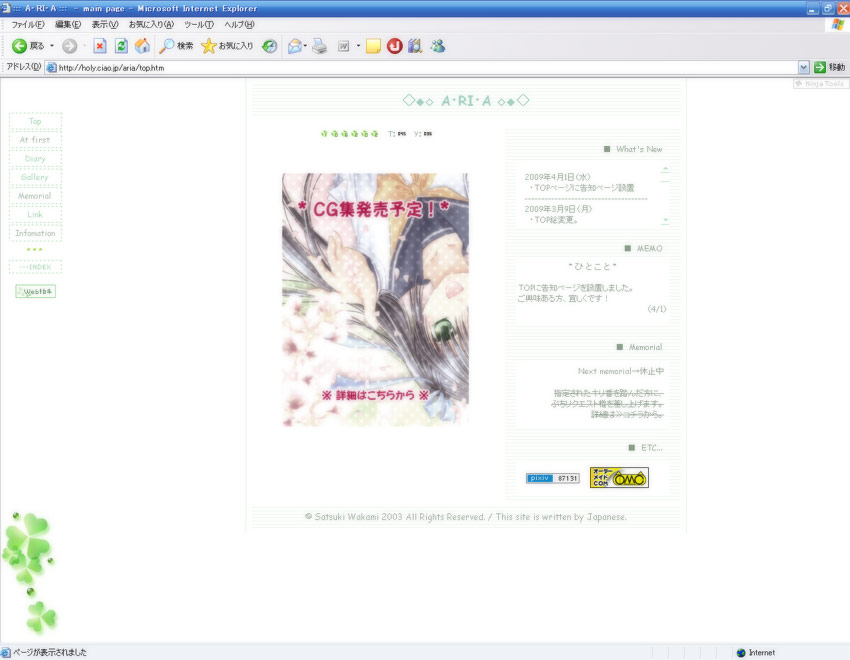The width and height of the screenshot is (850, 660).
Task: Open the 表示(V) menu
Action: 105,24
